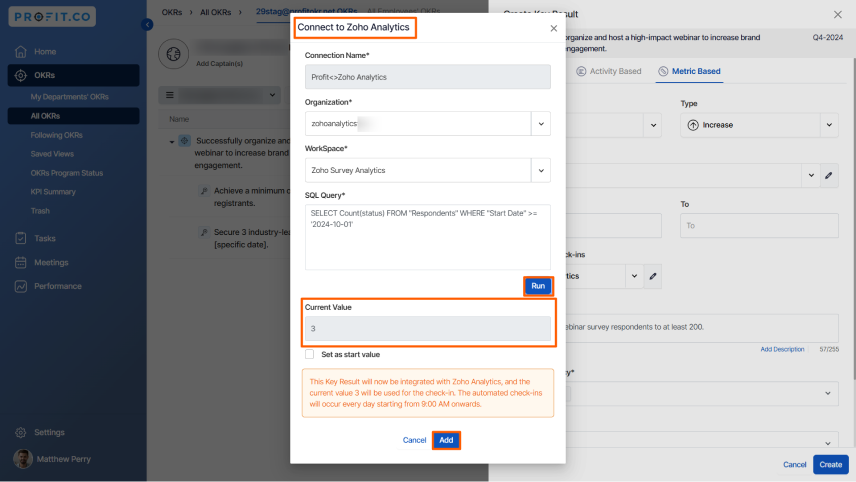Click the Increase arrow icon
The height and width of the screenshot is (482, 856).
click(693, 125)
